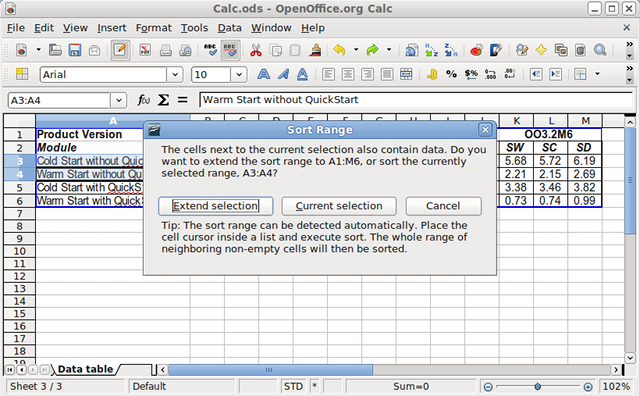Choose the Current selection button

339,206
